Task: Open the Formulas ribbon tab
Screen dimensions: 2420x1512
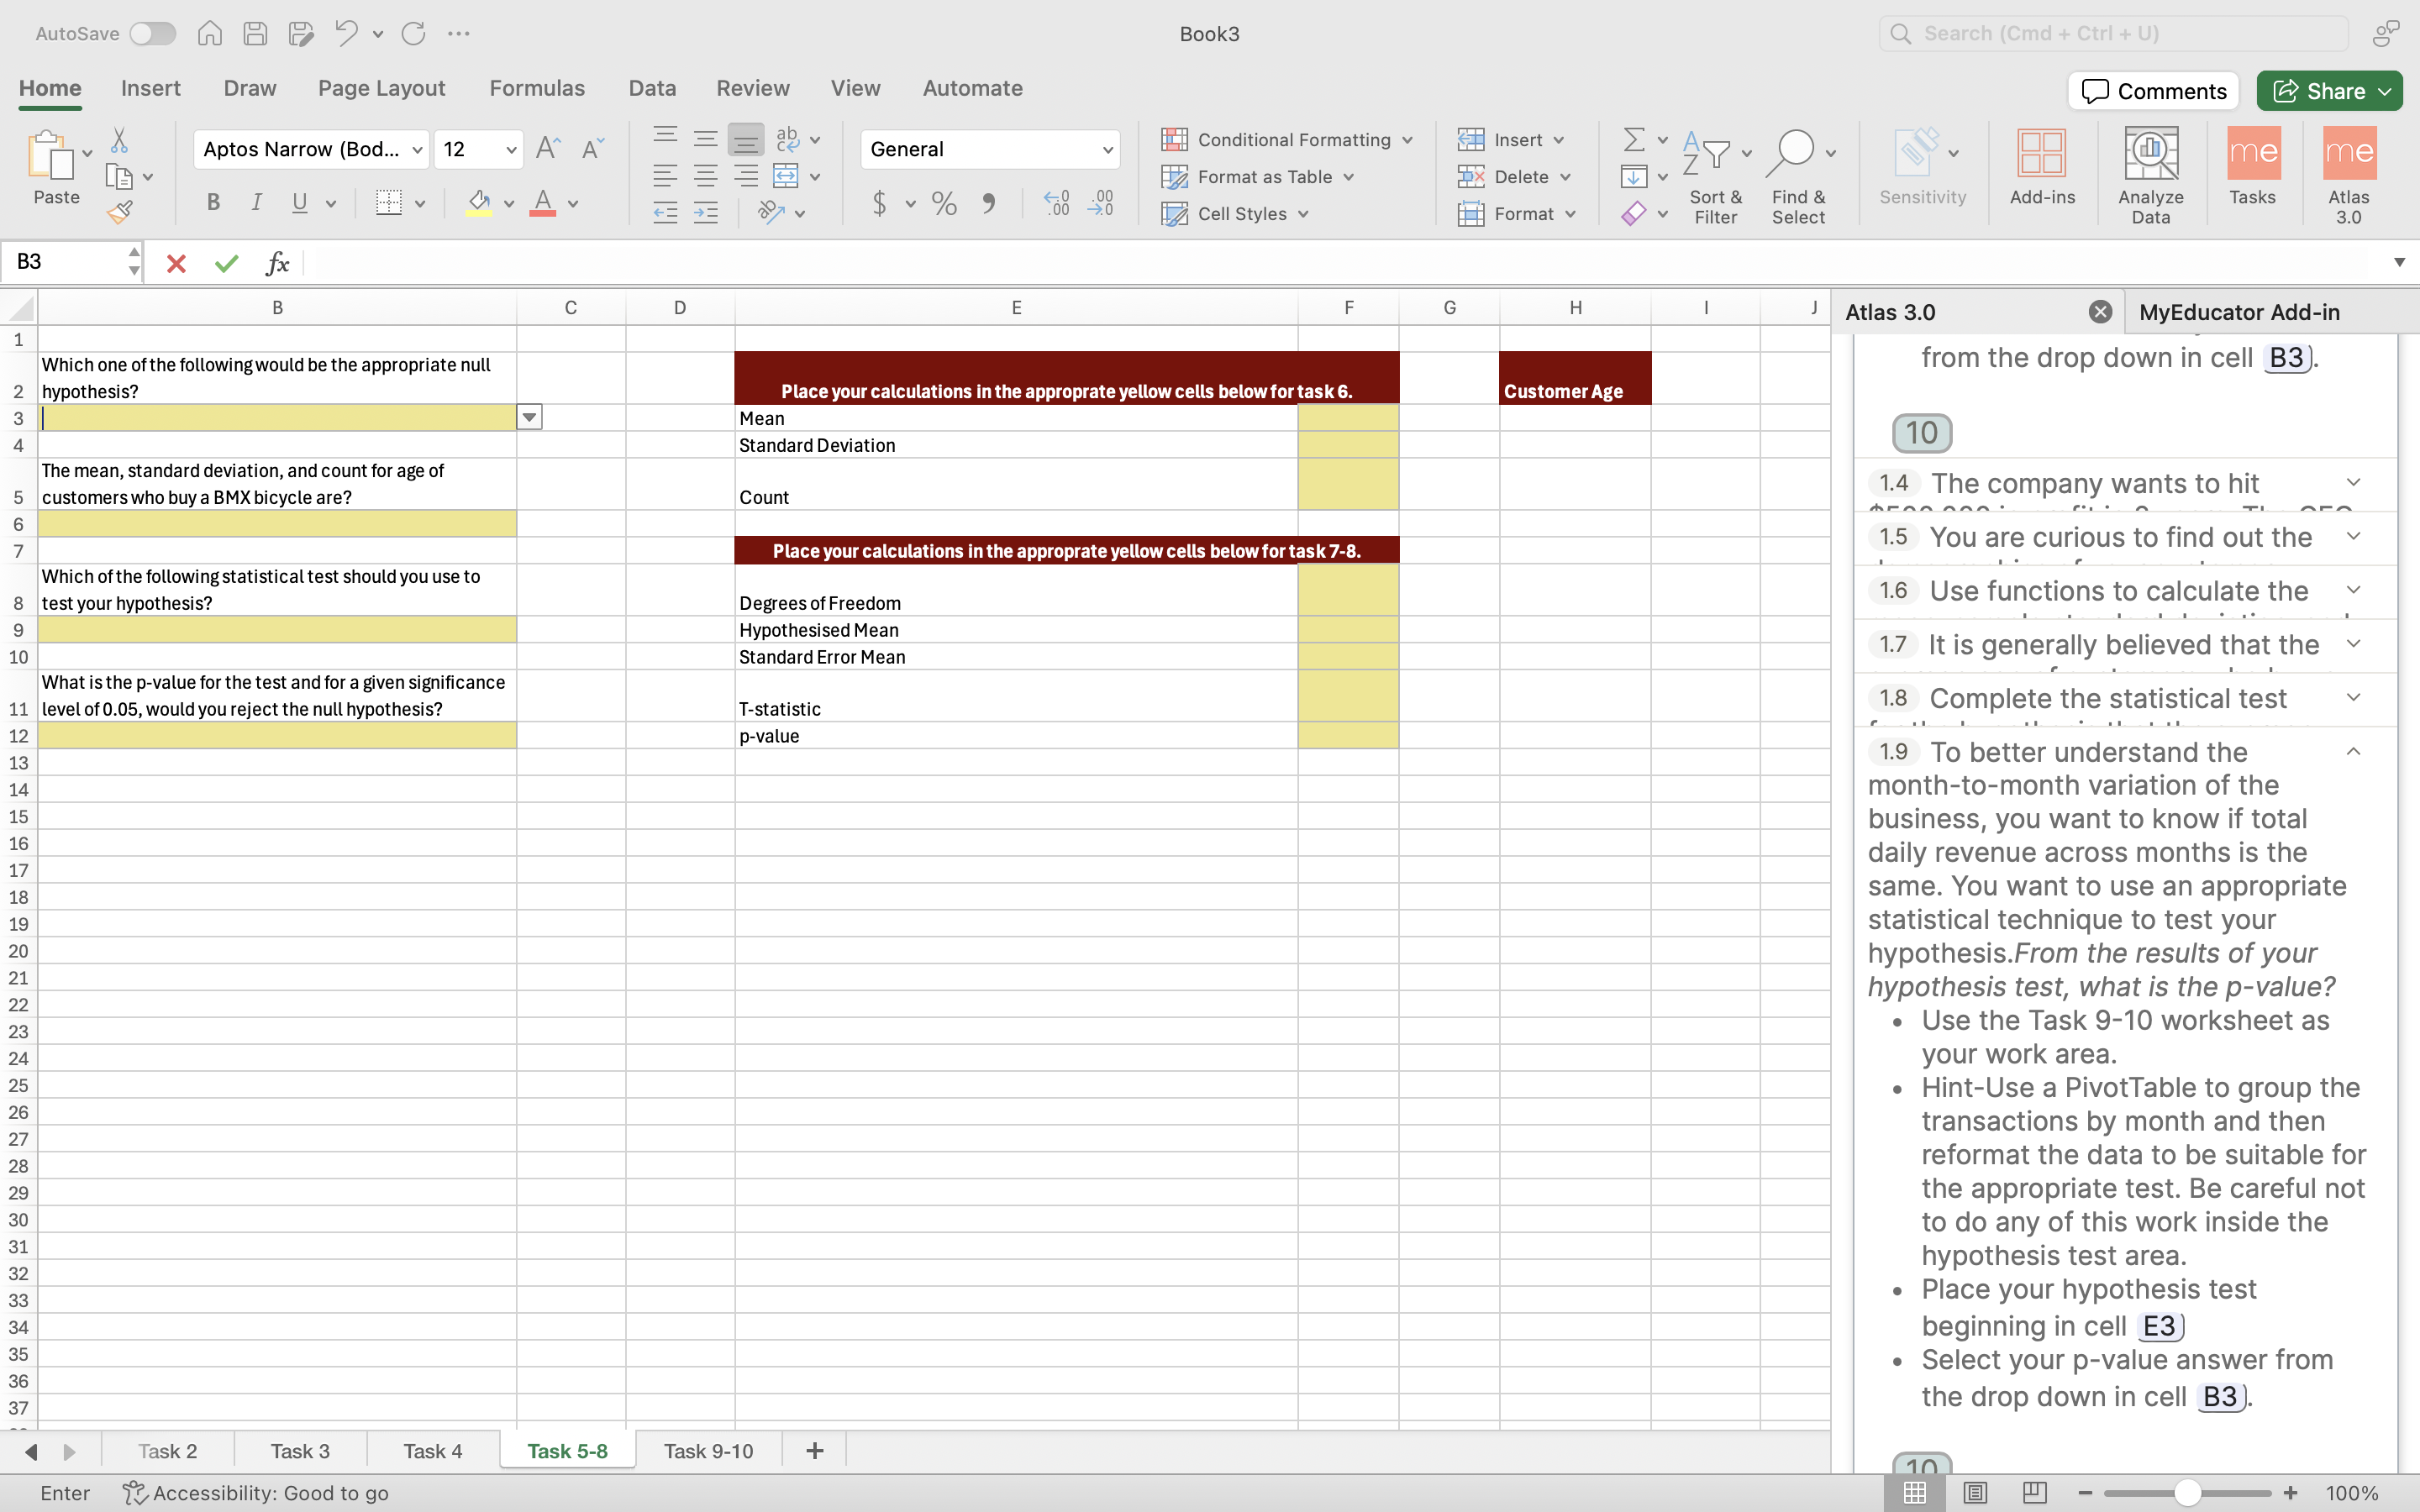Action: click(537, 88)
